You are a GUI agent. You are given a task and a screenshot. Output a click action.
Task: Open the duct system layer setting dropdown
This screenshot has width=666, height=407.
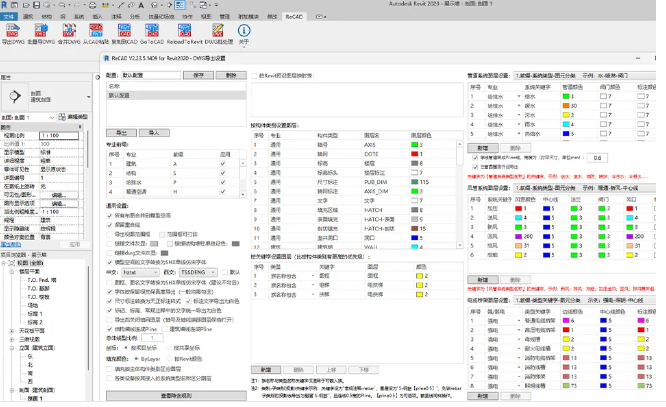coord(584,188)
